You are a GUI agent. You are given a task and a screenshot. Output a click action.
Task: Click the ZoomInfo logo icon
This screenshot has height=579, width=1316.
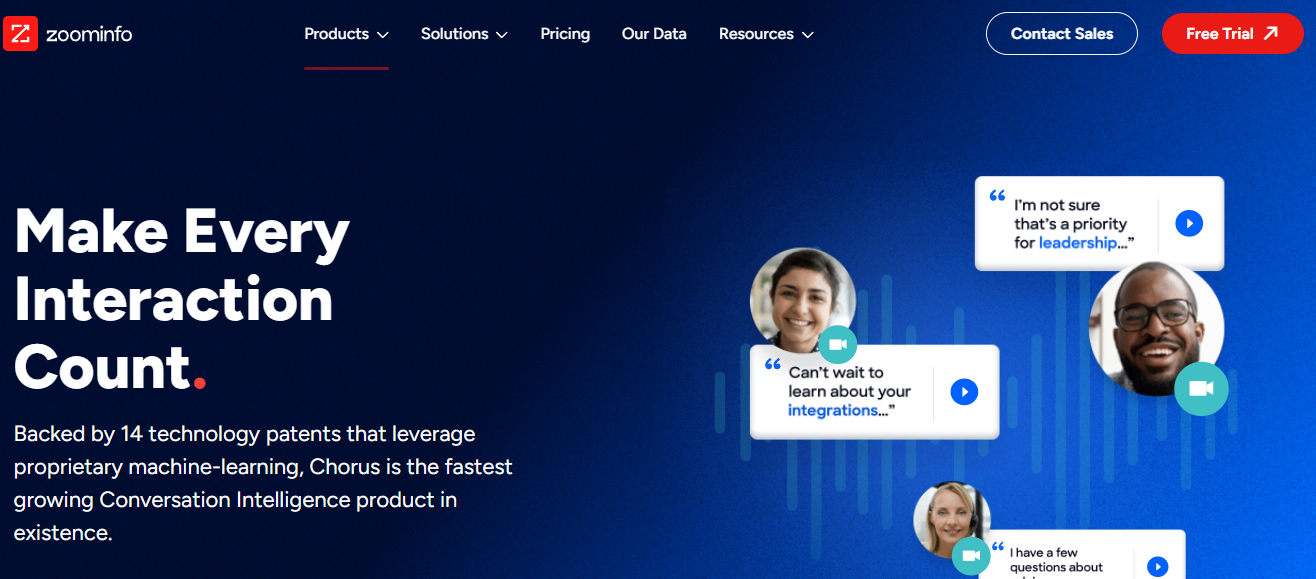click(20, 33)
